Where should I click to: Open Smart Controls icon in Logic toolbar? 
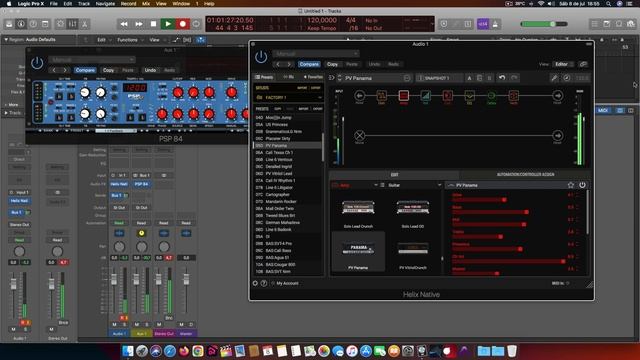[60, 24]
